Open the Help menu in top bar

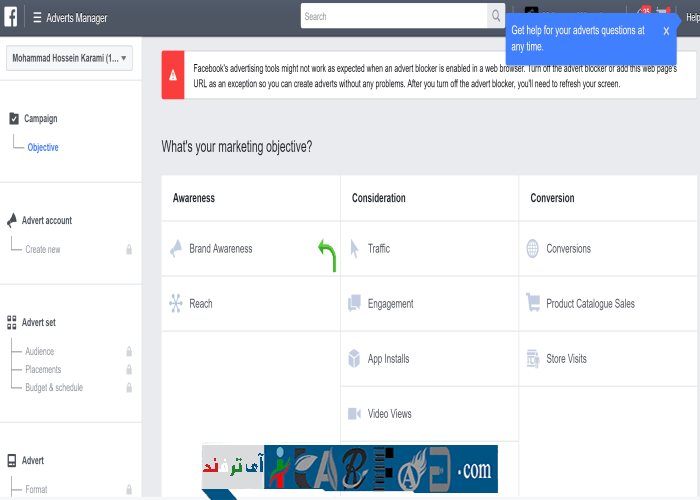pyautogui.click(x=693, y=17)
